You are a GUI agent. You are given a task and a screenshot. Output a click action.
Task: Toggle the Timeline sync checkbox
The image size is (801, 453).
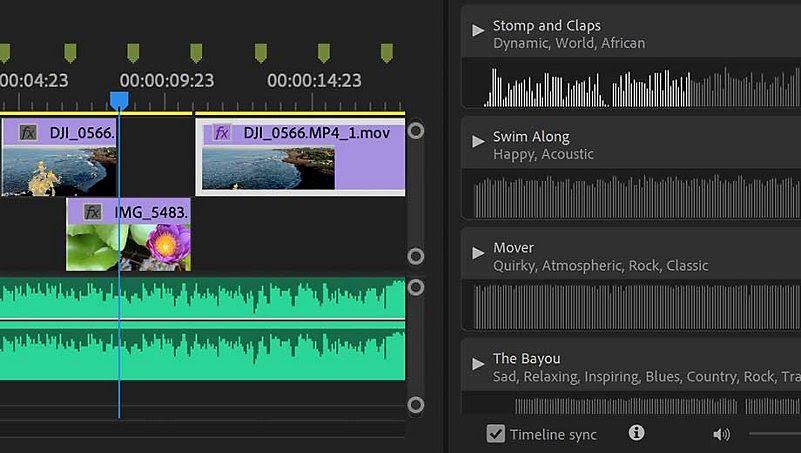point(495,434)
